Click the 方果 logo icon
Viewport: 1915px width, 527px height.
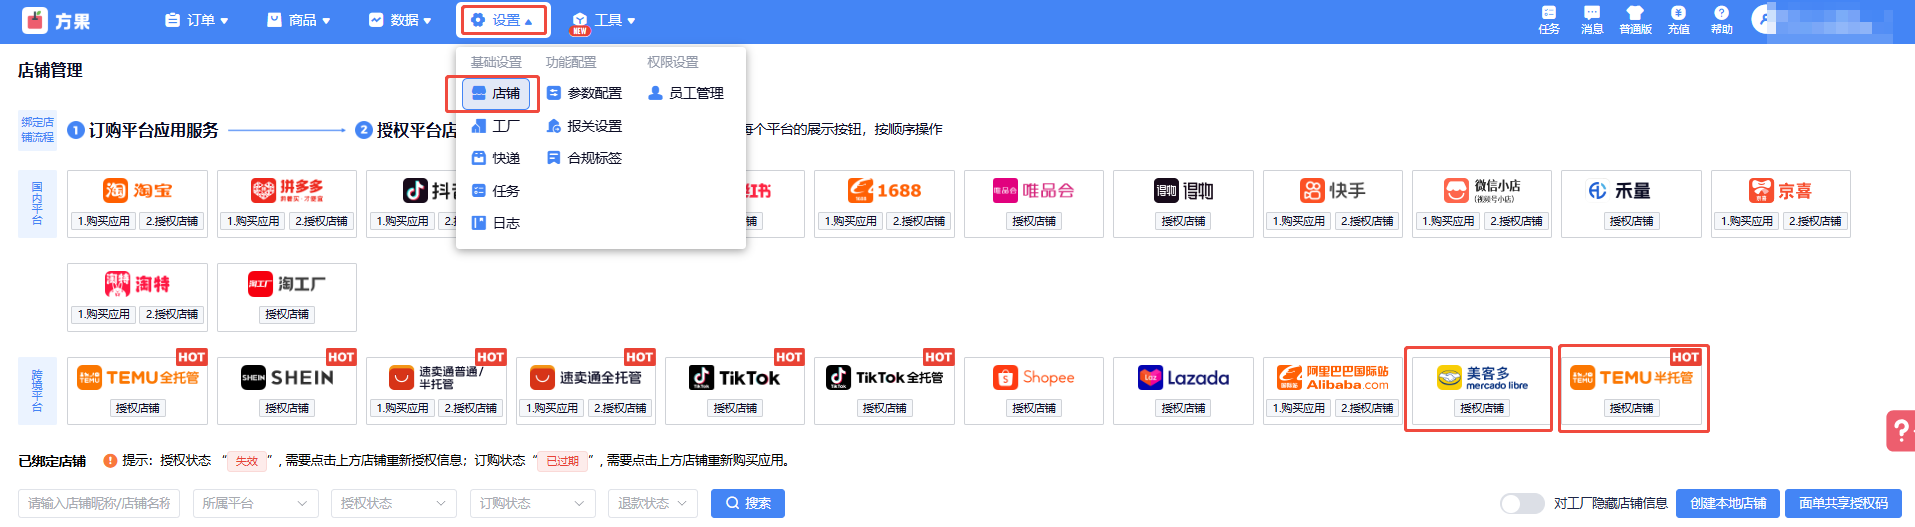[x=35, y=20]
